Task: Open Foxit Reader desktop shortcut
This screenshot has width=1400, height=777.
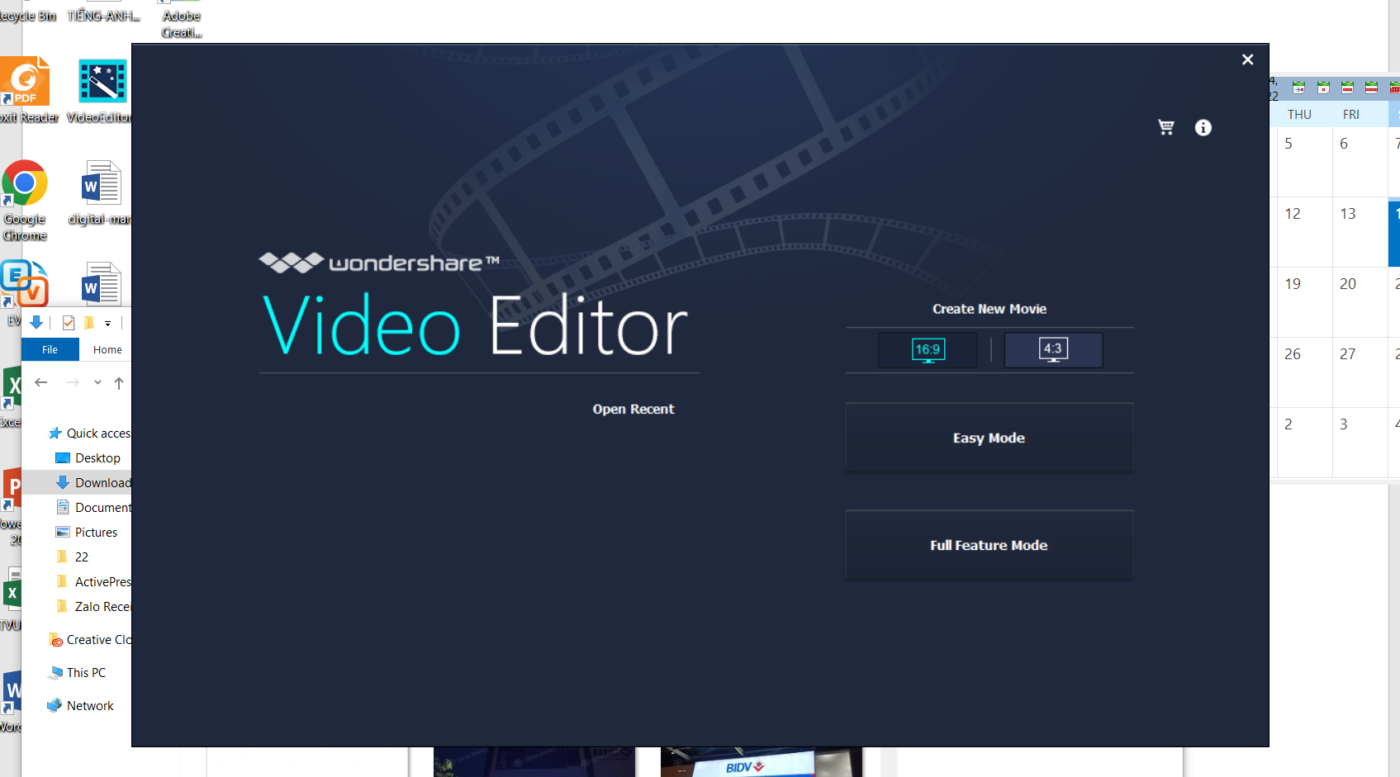Action: coord(25,91)
